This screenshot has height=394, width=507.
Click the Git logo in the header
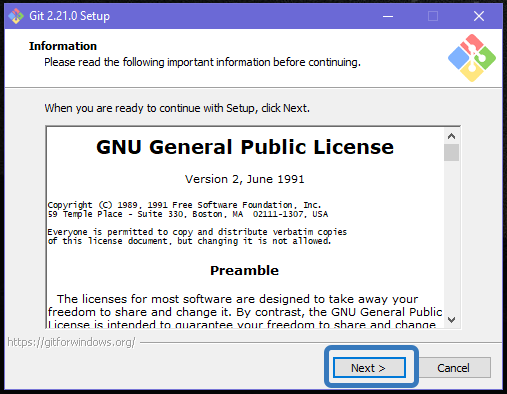click(472, 58)
